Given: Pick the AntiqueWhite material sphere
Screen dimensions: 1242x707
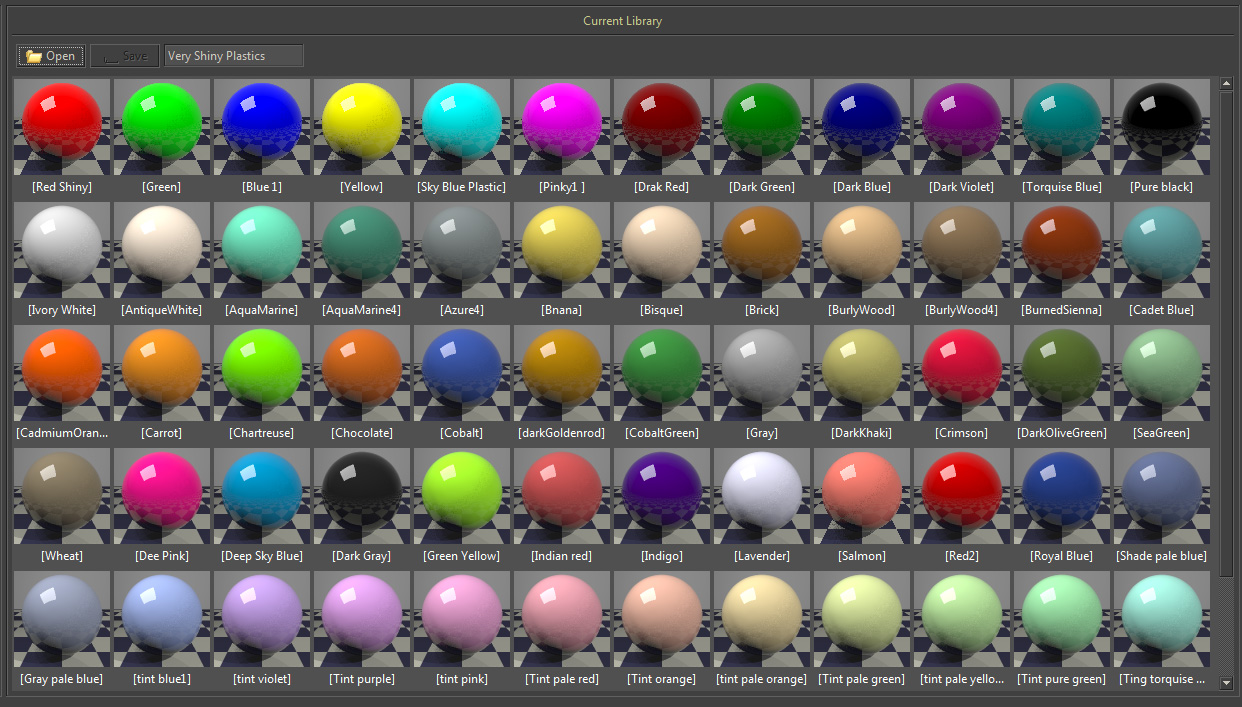Looking at the screenshot, I should tap(162, 250).
